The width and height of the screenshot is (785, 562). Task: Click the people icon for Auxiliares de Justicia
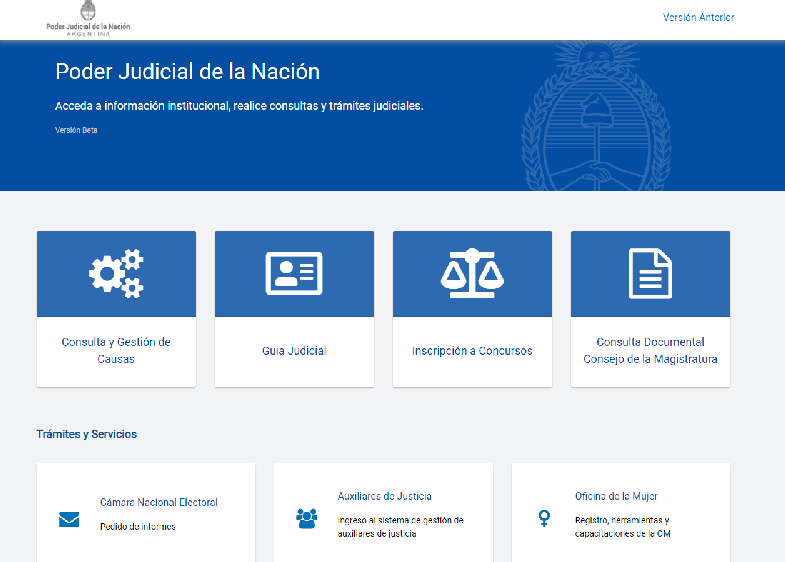[306, 518]
